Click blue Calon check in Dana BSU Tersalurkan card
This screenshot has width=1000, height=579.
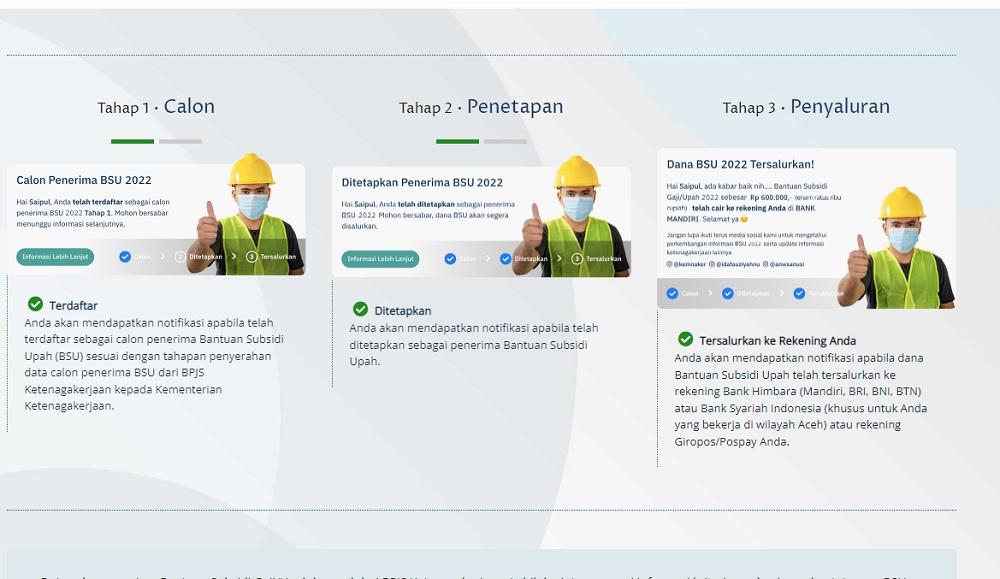pos(672,293)
